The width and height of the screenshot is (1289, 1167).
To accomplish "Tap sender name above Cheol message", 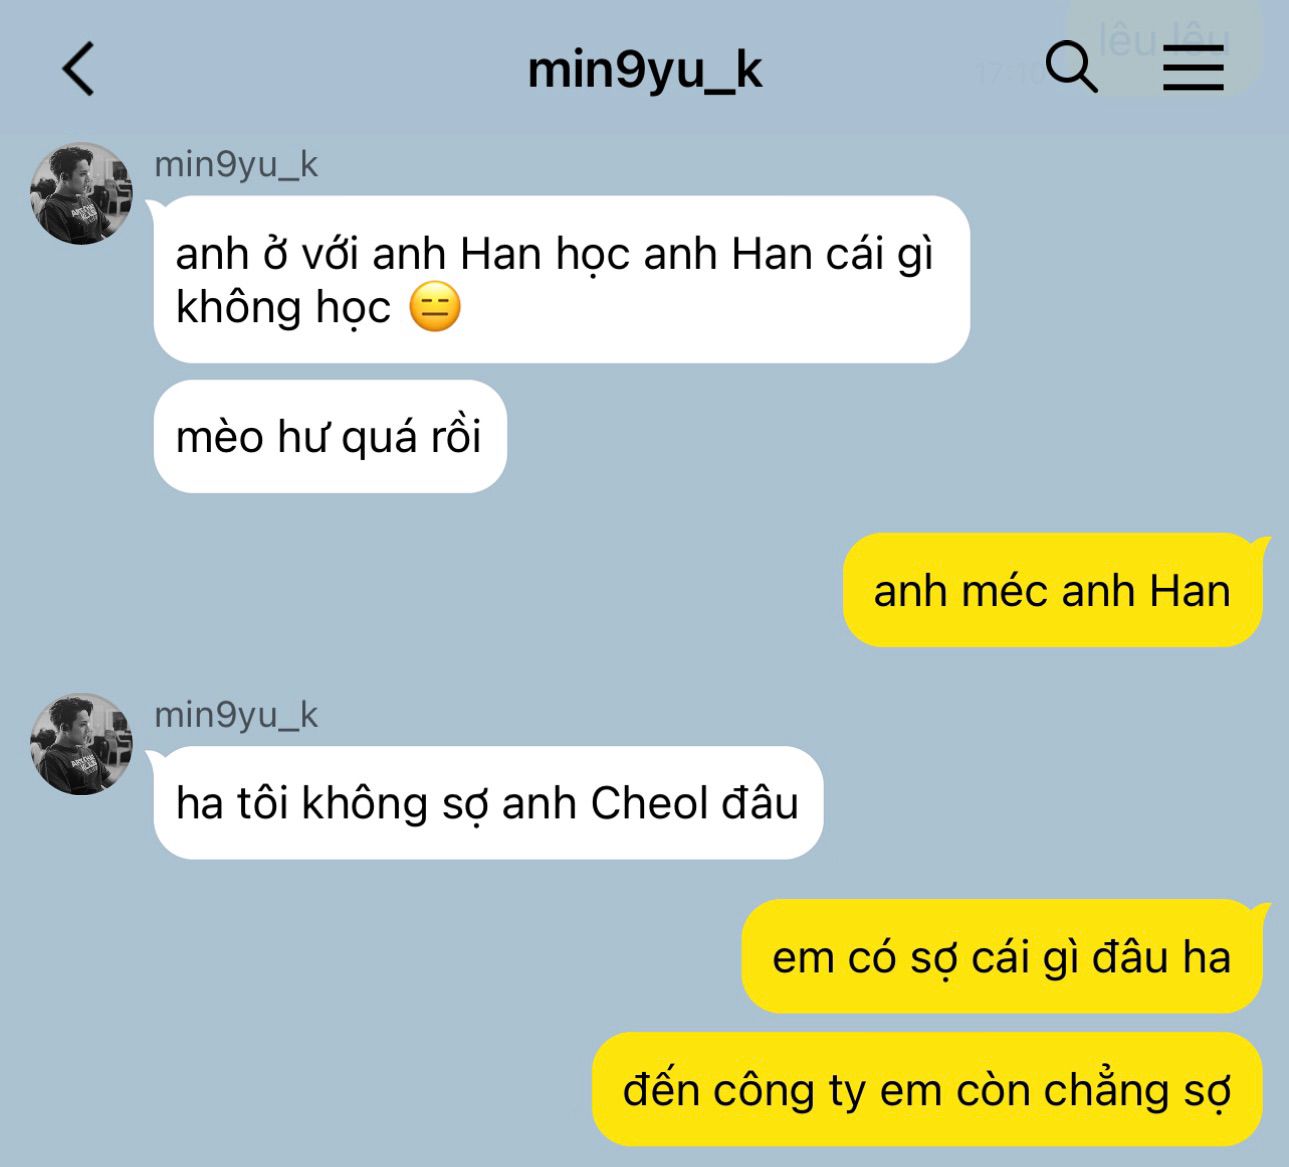I will pyautogui.click(x=236, y=715).
